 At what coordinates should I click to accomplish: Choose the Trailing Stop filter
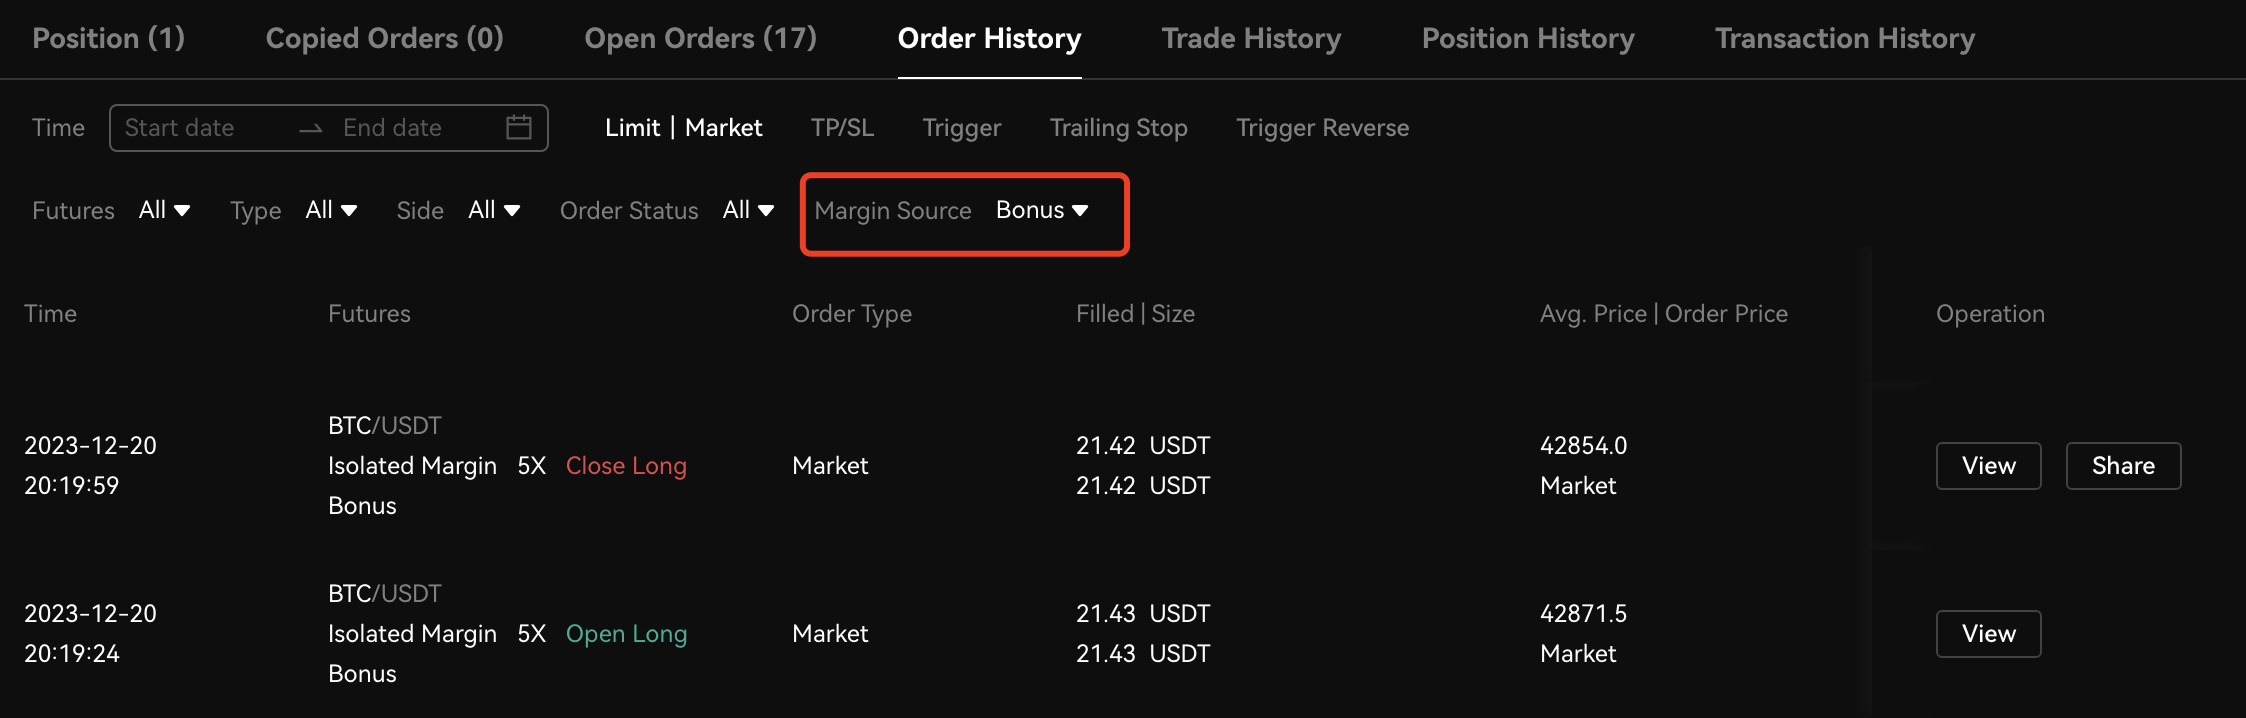coord(1118,128)
